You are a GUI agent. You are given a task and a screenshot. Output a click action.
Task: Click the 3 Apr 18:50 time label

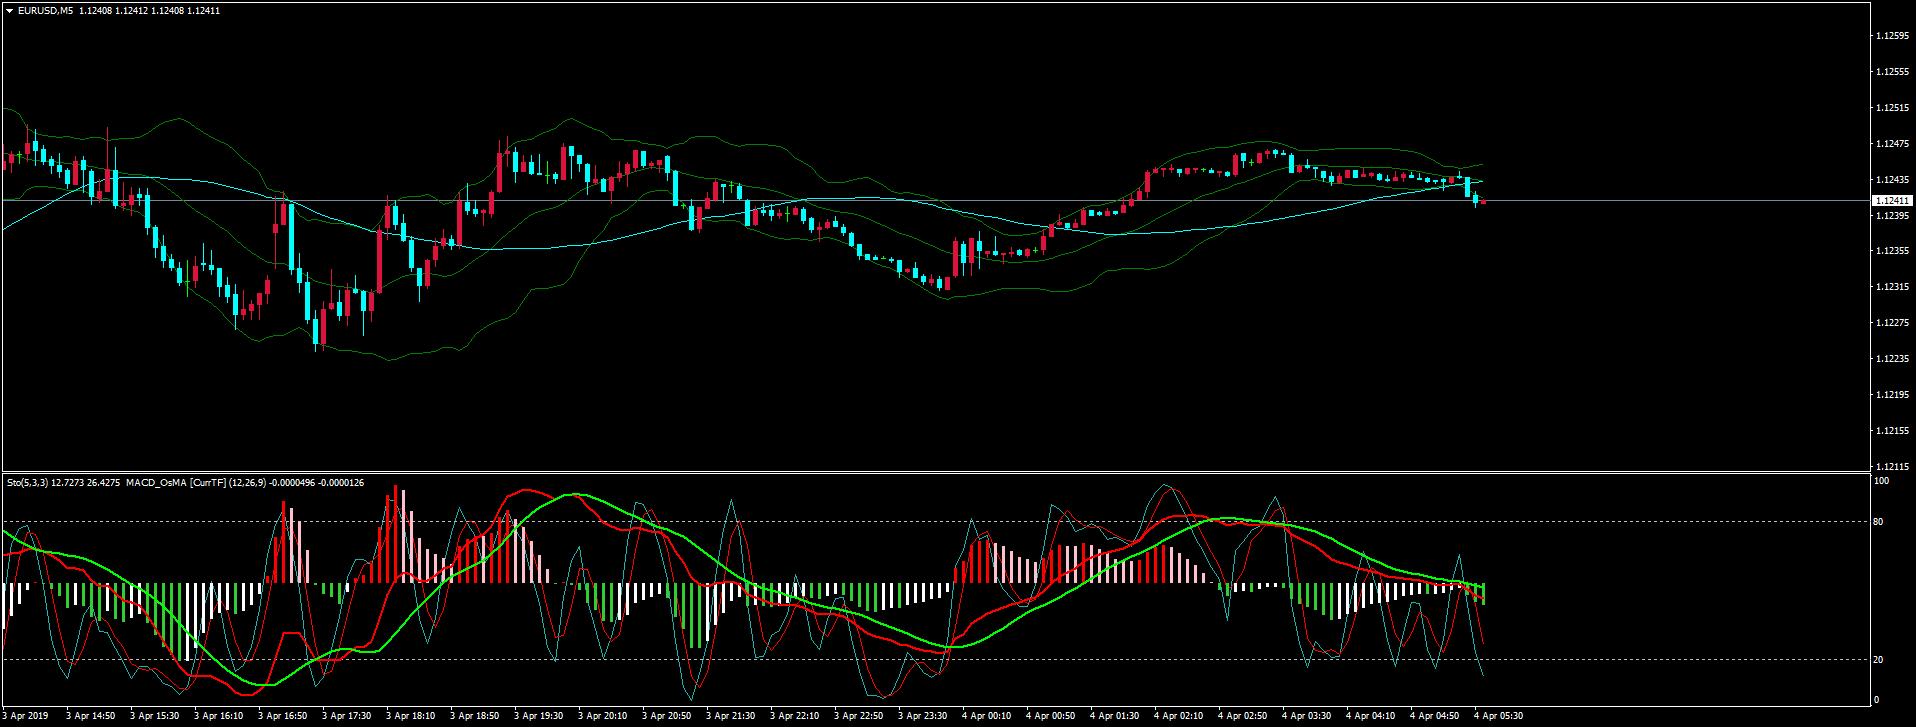(x=474, y=716)
